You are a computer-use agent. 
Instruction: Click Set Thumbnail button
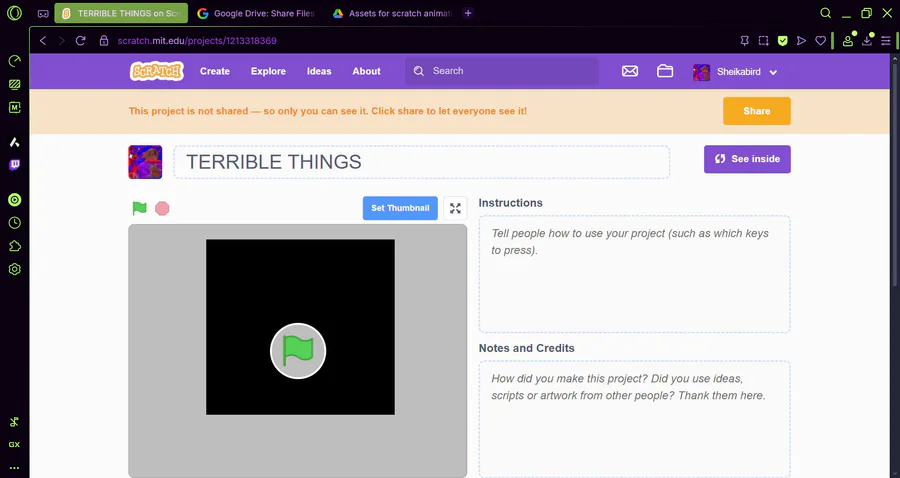click(400, 208)
